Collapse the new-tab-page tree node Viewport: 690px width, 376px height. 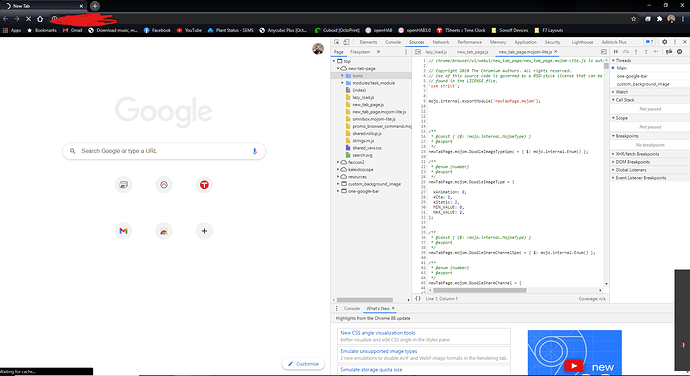point(338,69)
